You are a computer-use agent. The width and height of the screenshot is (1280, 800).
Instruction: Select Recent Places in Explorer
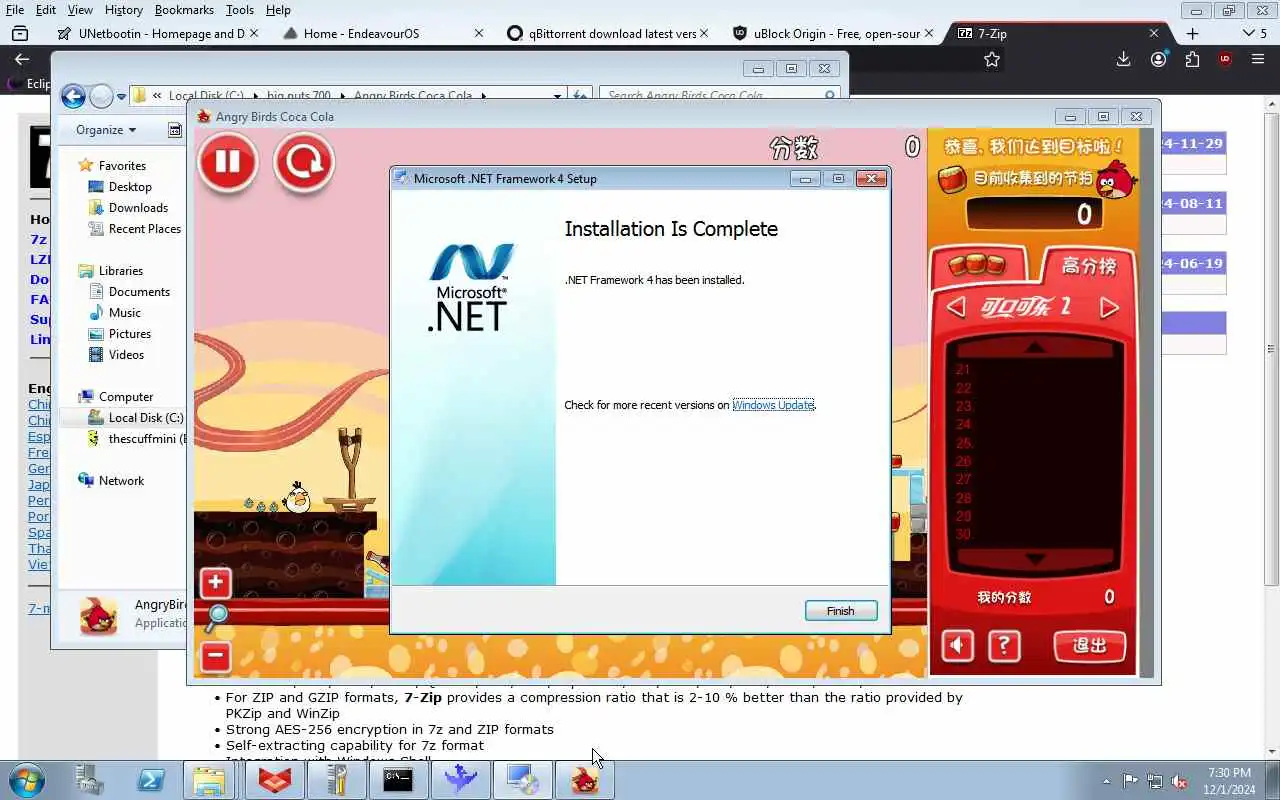pos(144,229)
